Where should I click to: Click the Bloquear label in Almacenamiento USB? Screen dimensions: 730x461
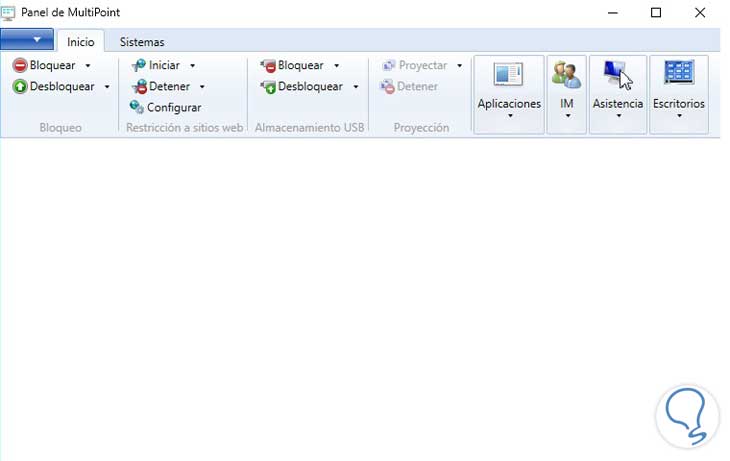pos(301,66)
